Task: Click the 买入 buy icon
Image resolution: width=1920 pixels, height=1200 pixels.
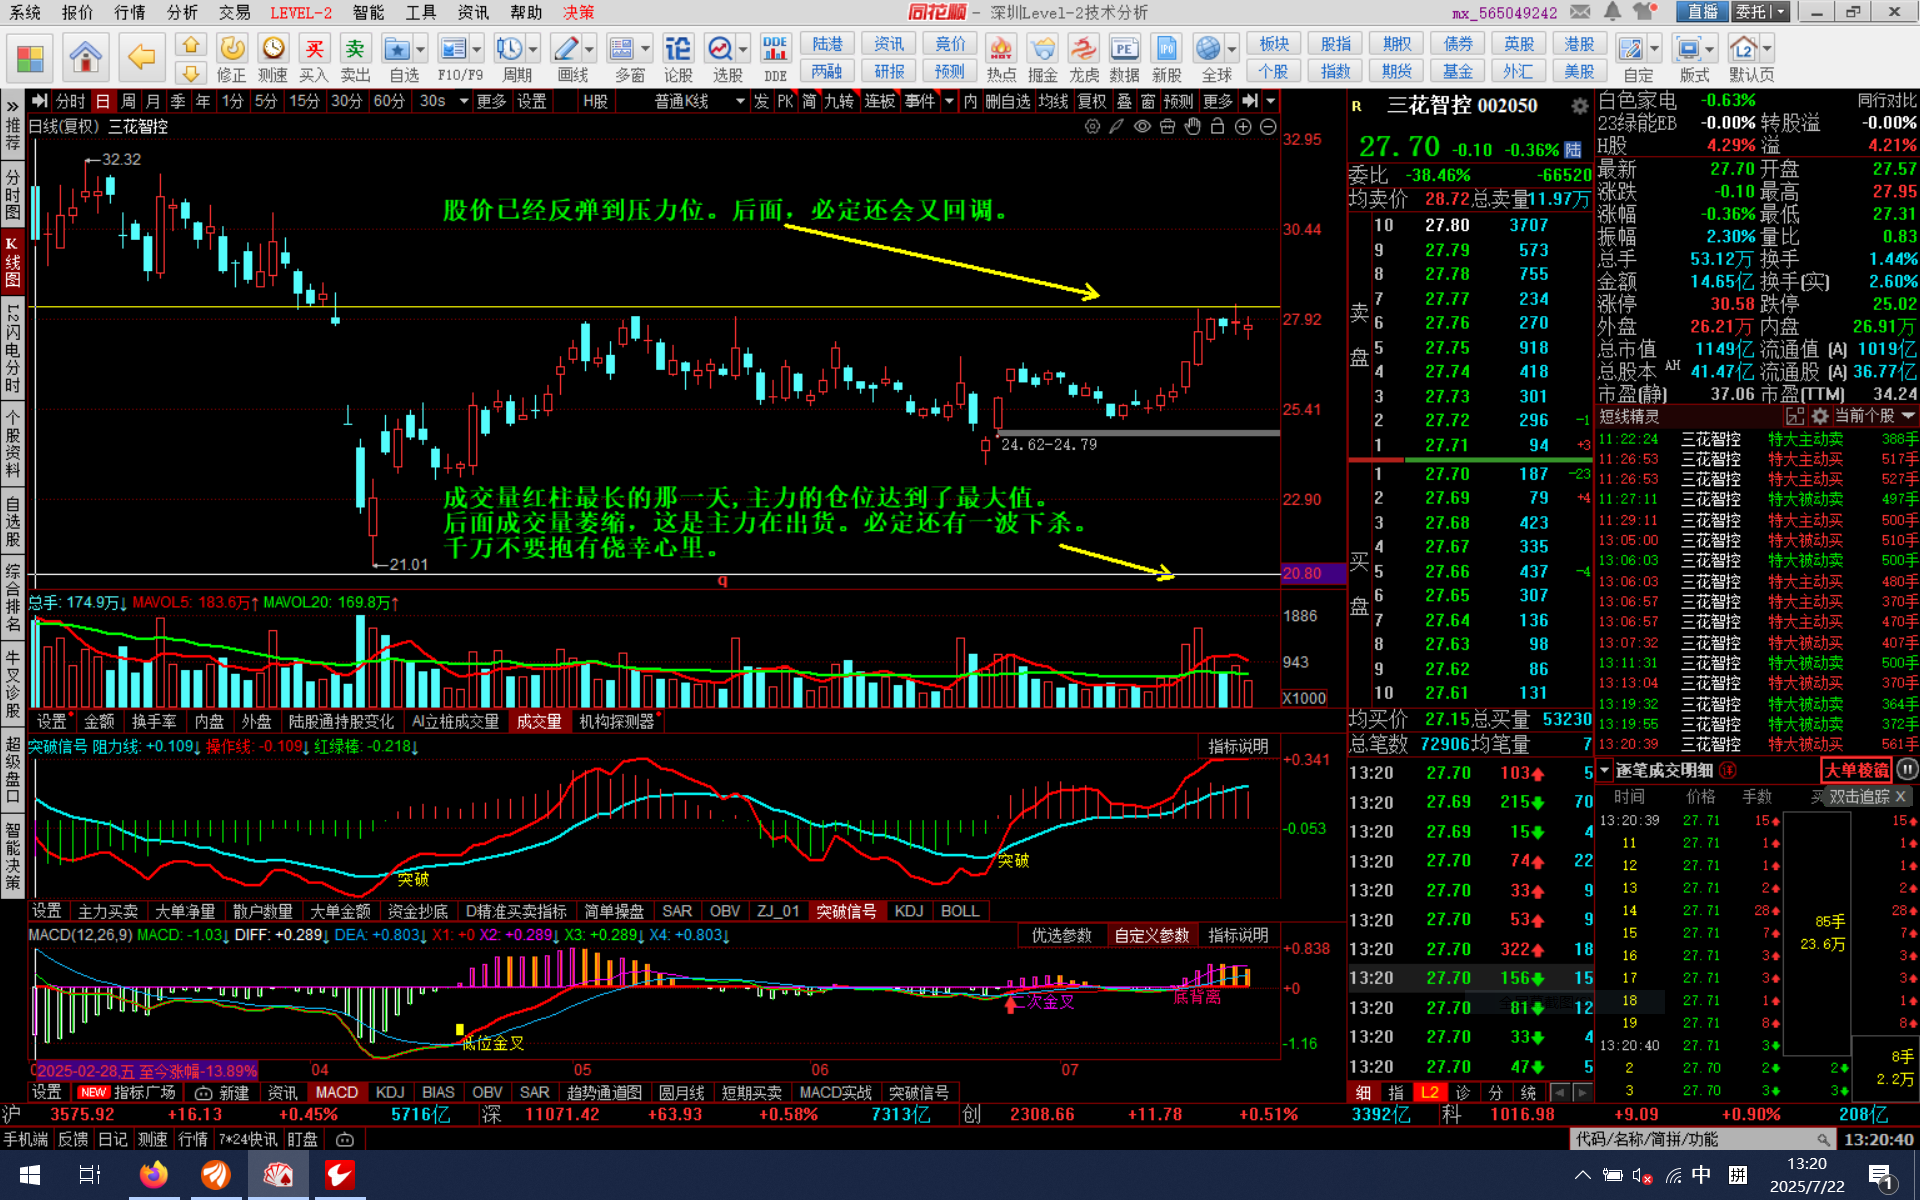Action: pyautogui.click(x=314, y=59)
